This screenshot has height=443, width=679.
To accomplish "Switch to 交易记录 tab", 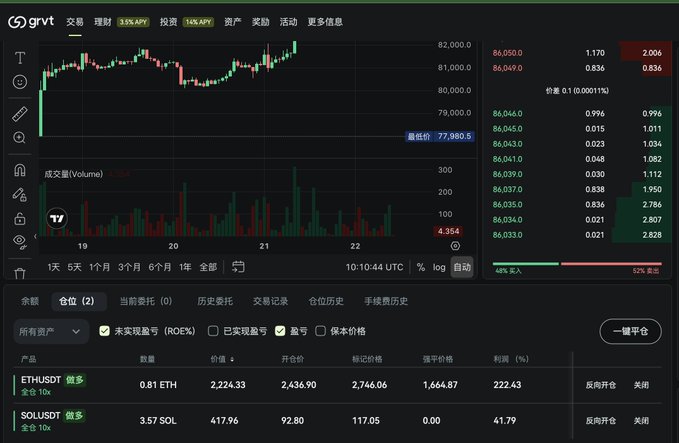I will click(270, 301).
